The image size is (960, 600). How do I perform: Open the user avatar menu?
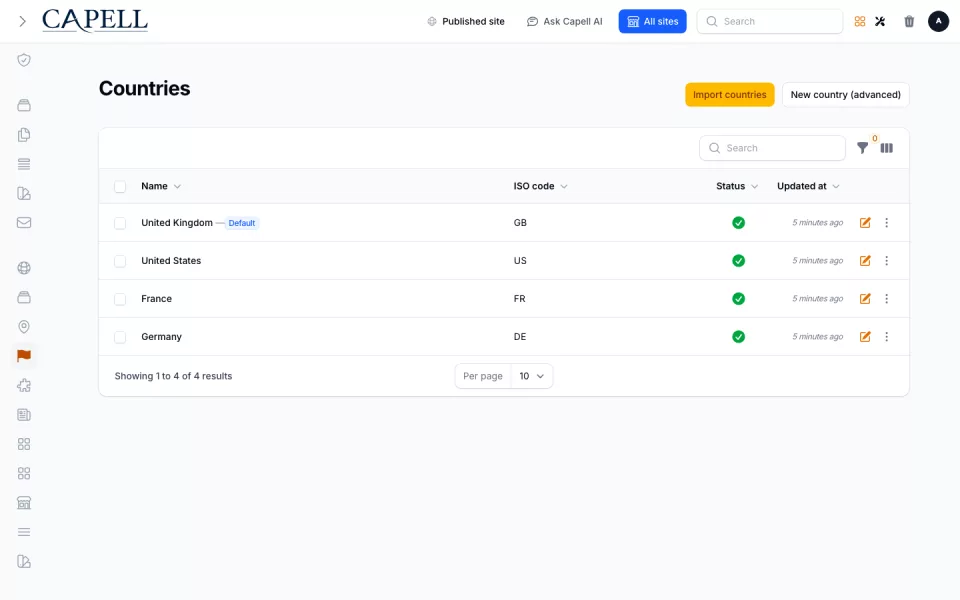point(938,21)
